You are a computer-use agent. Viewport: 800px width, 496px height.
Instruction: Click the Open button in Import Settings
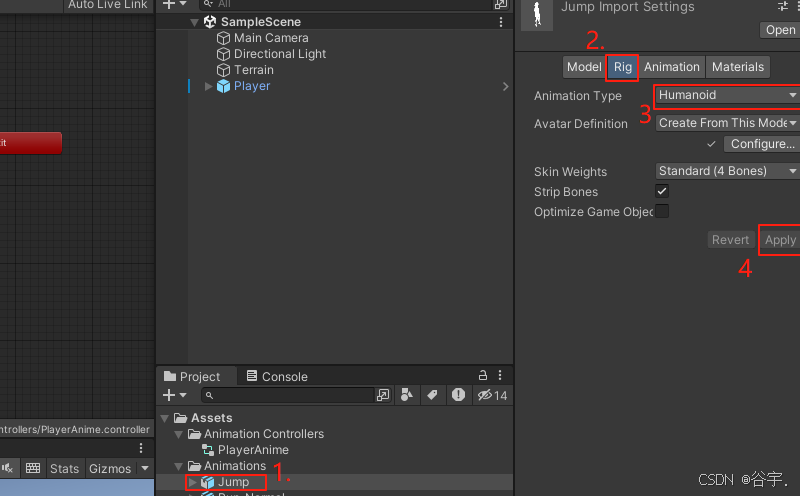pyautogui.click(x=780, y=30)
